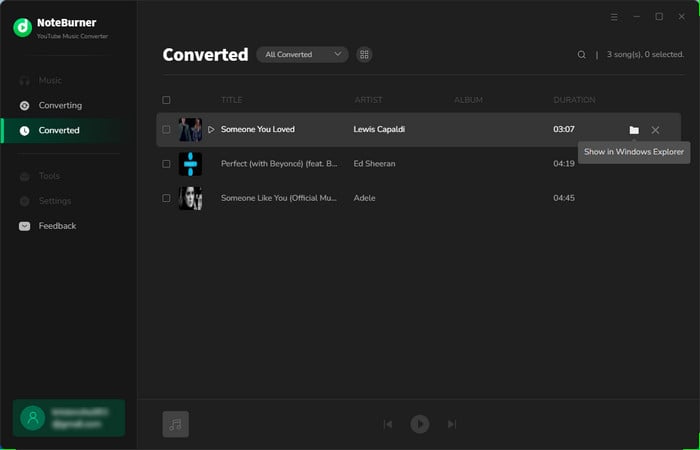Tick the Adele song checkbox
700x450 pixels.
(x=166, y=198)
